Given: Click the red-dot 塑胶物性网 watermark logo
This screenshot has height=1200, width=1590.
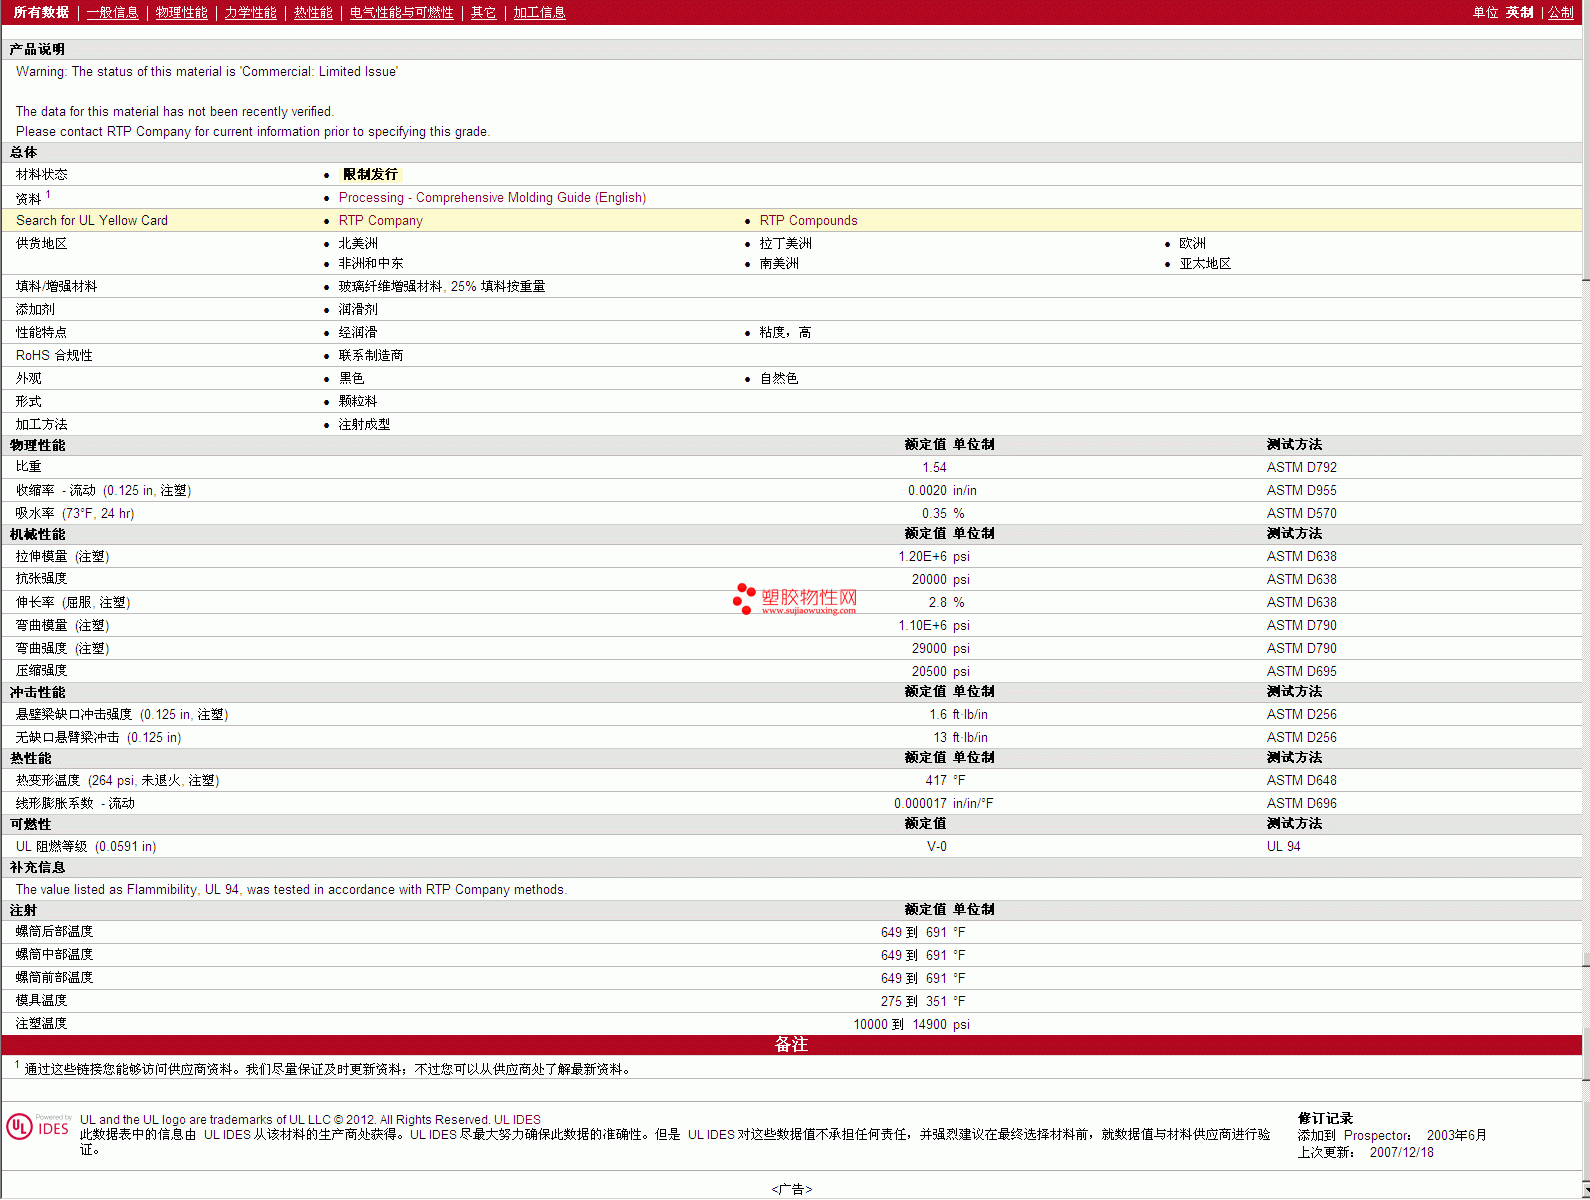Looking at the screenshot, I should [x=795, y=599].
